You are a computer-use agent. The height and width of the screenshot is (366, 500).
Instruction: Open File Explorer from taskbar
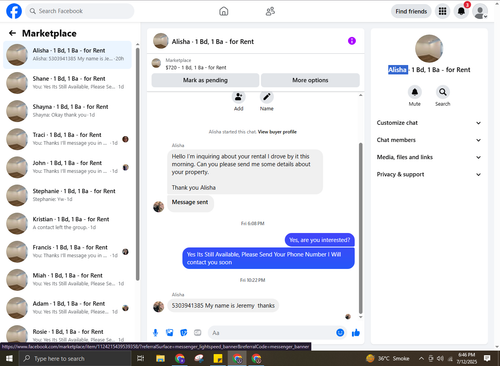click(x=160, y=358)
